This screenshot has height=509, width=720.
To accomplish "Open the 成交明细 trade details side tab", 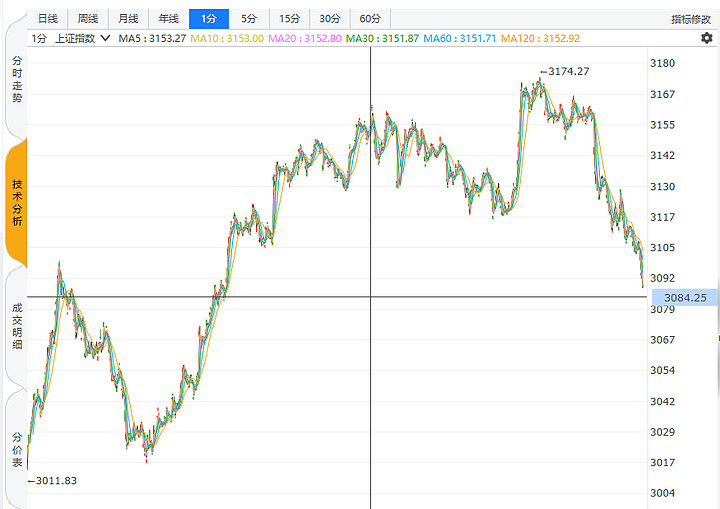I will tap(16, 328).
